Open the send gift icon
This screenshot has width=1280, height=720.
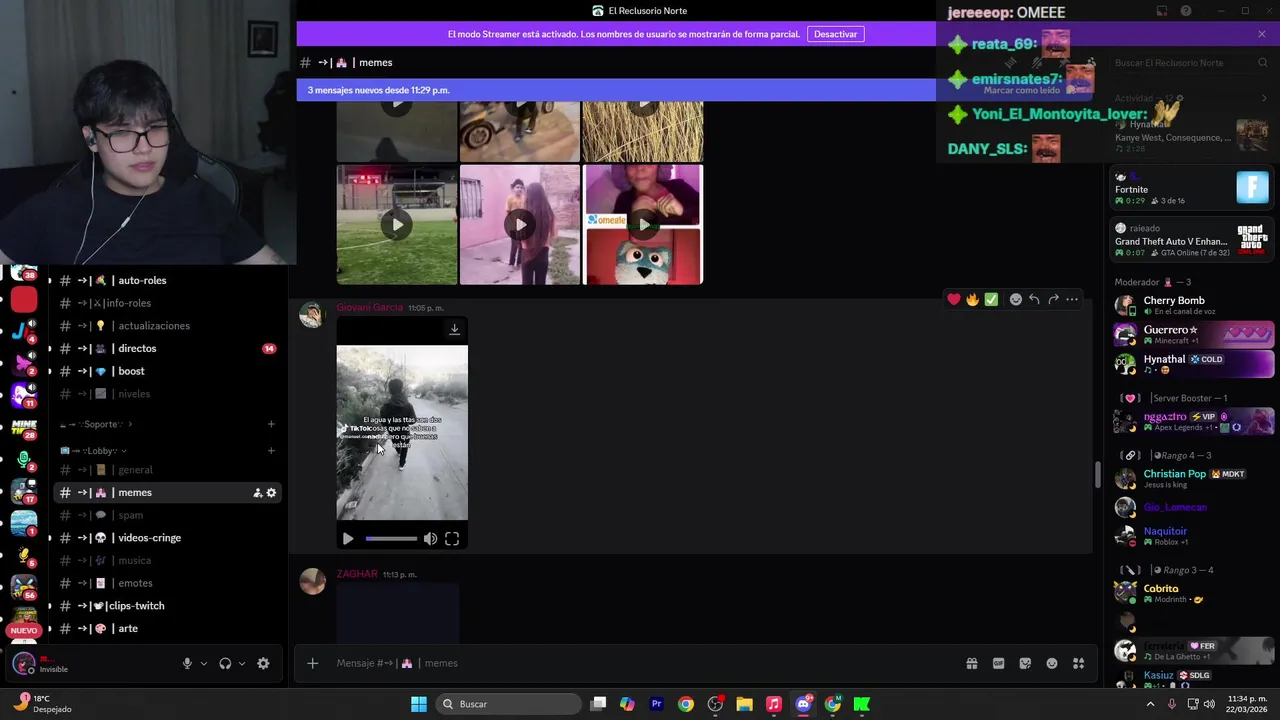[971, 663]
